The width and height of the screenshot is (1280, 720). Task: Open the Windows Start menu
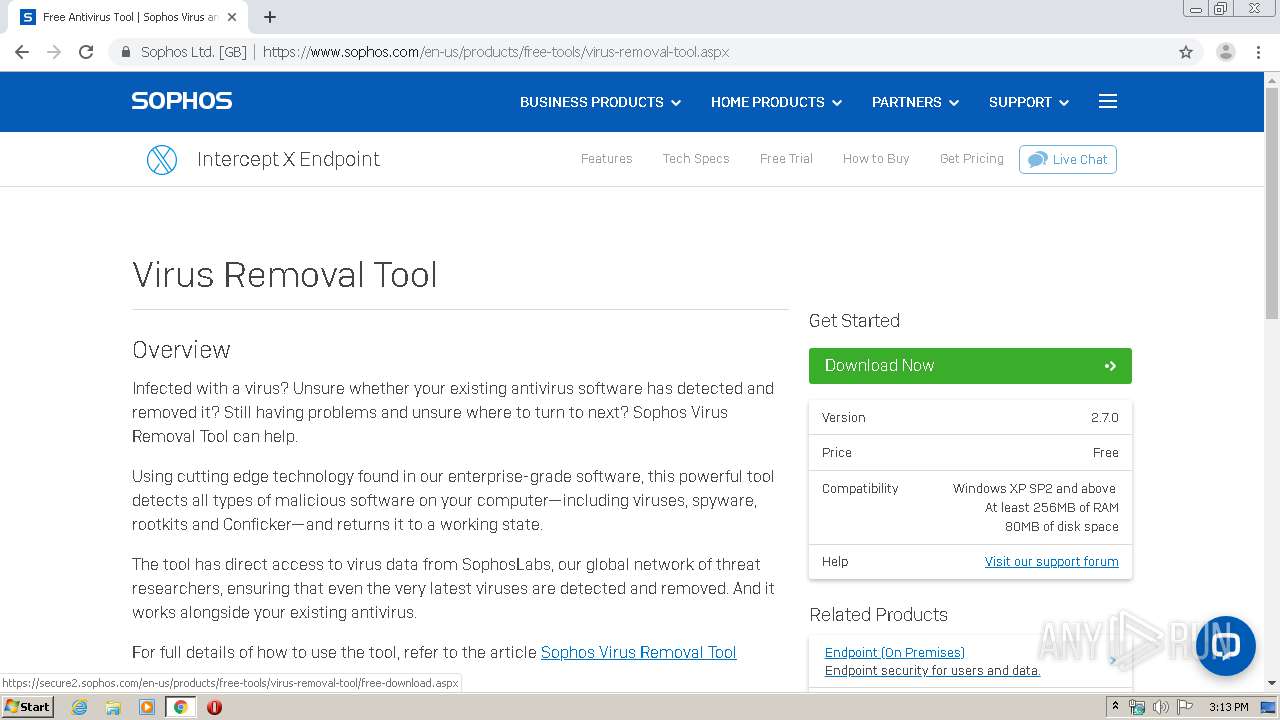pyautogui.click(x=28, y=707)
